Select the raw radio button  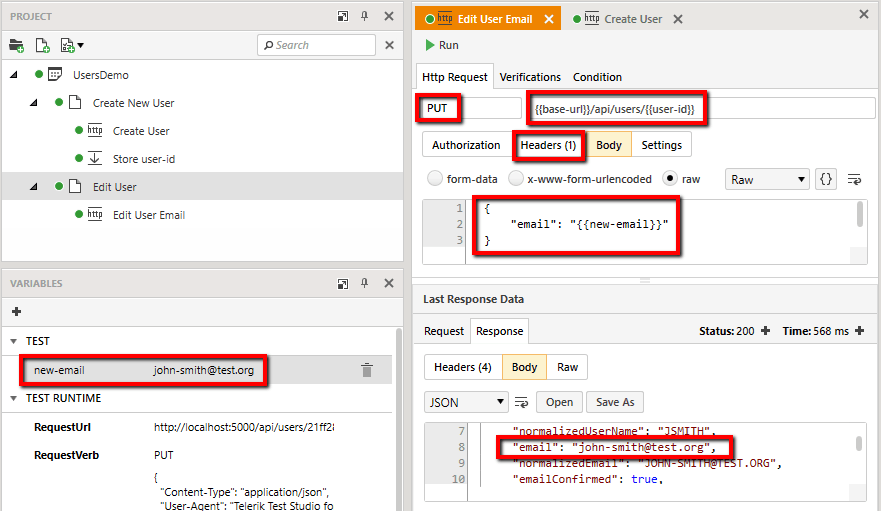click(670, 179)
